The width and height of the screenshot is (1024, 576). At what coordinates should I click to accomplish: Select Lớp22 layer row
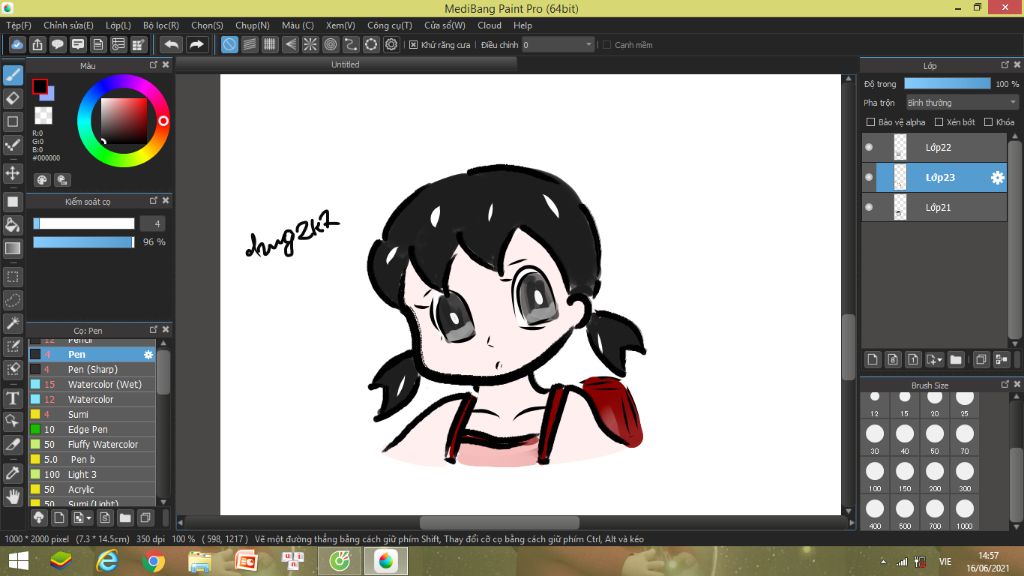point(935,148)
